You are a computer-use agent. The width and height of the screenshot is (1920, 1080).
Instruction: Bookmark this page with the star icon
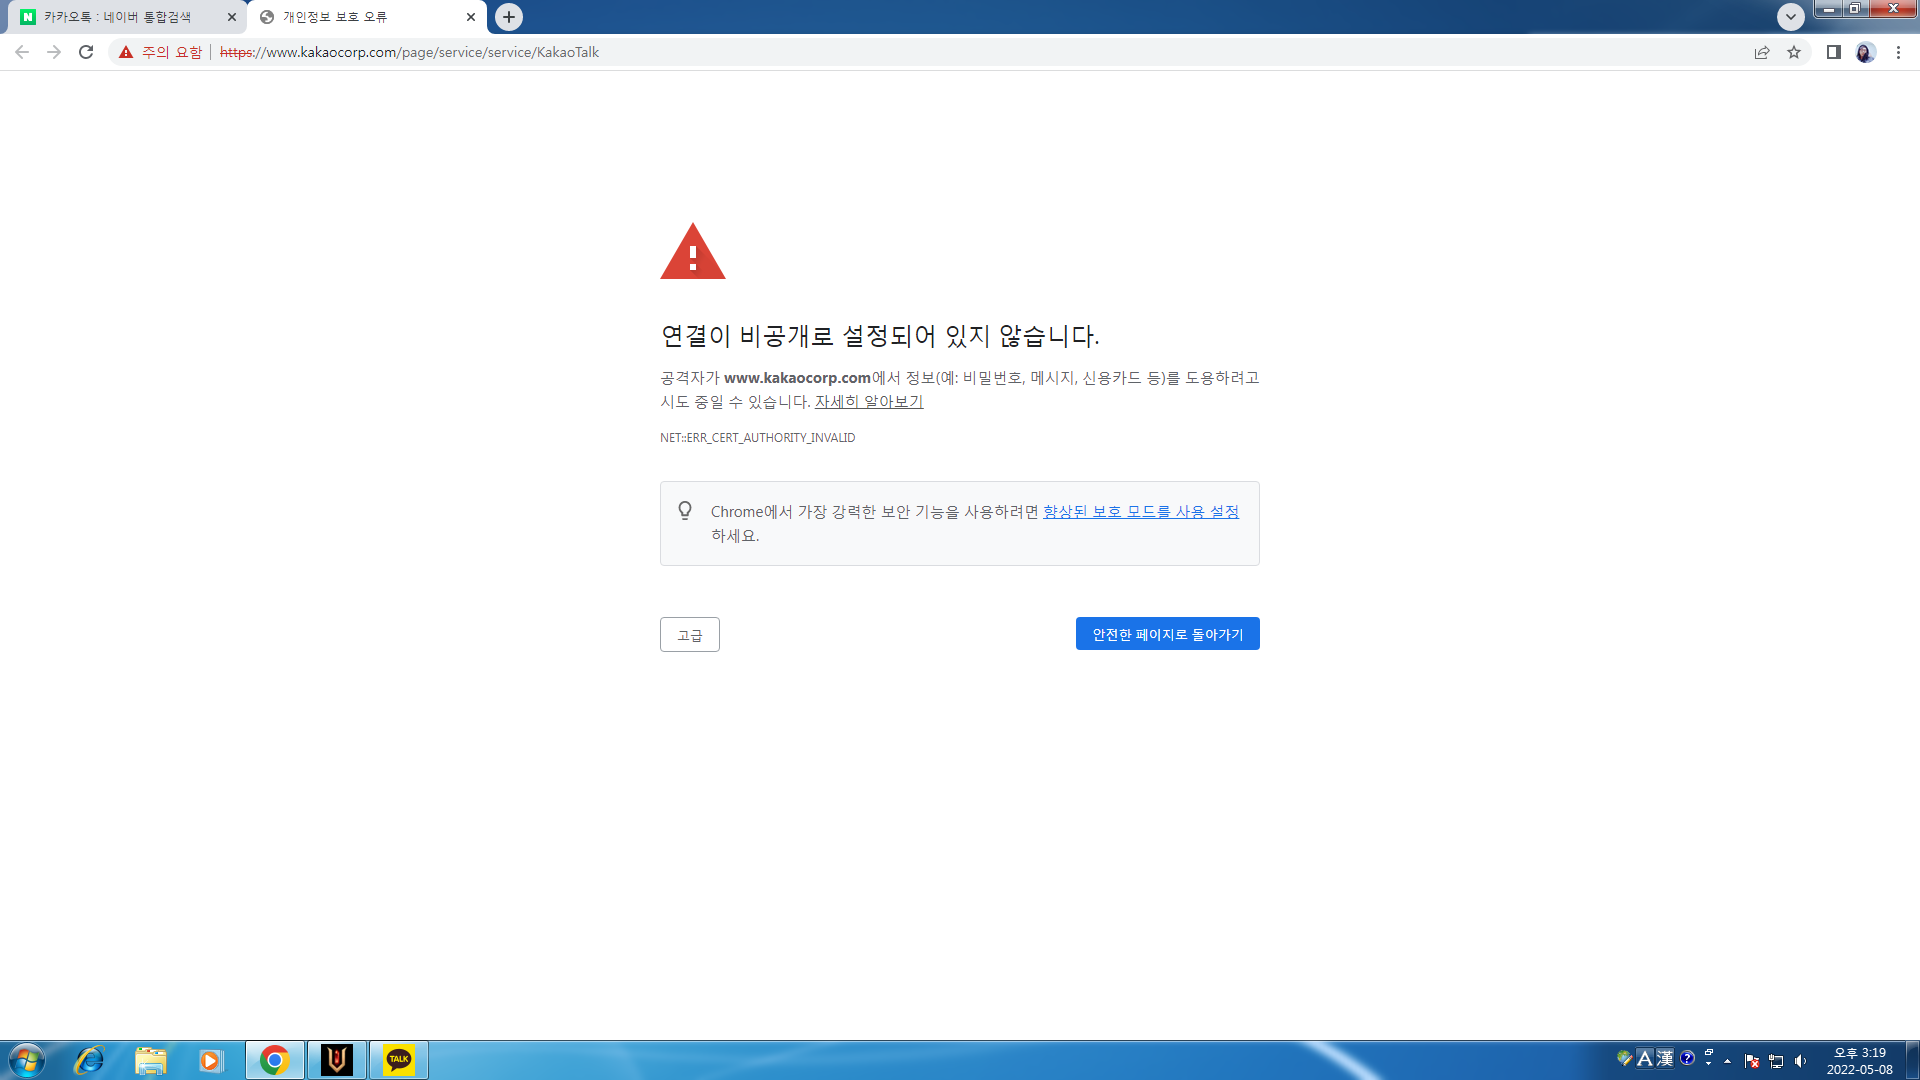coord(1794,52)
